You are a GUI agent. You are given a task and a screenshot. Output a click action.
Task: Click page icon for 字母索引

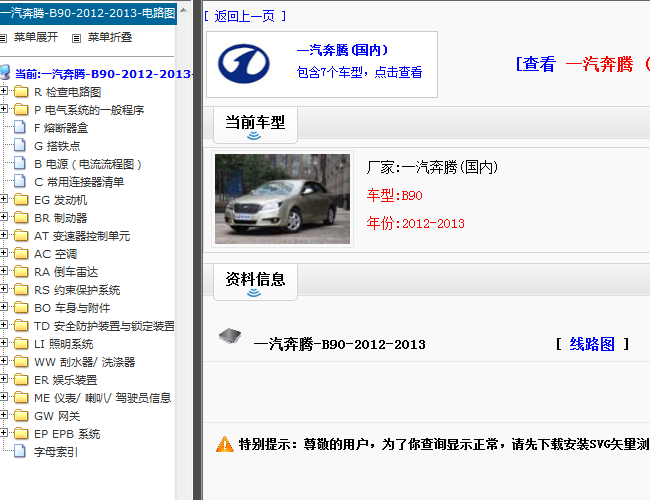coord(20,451)
